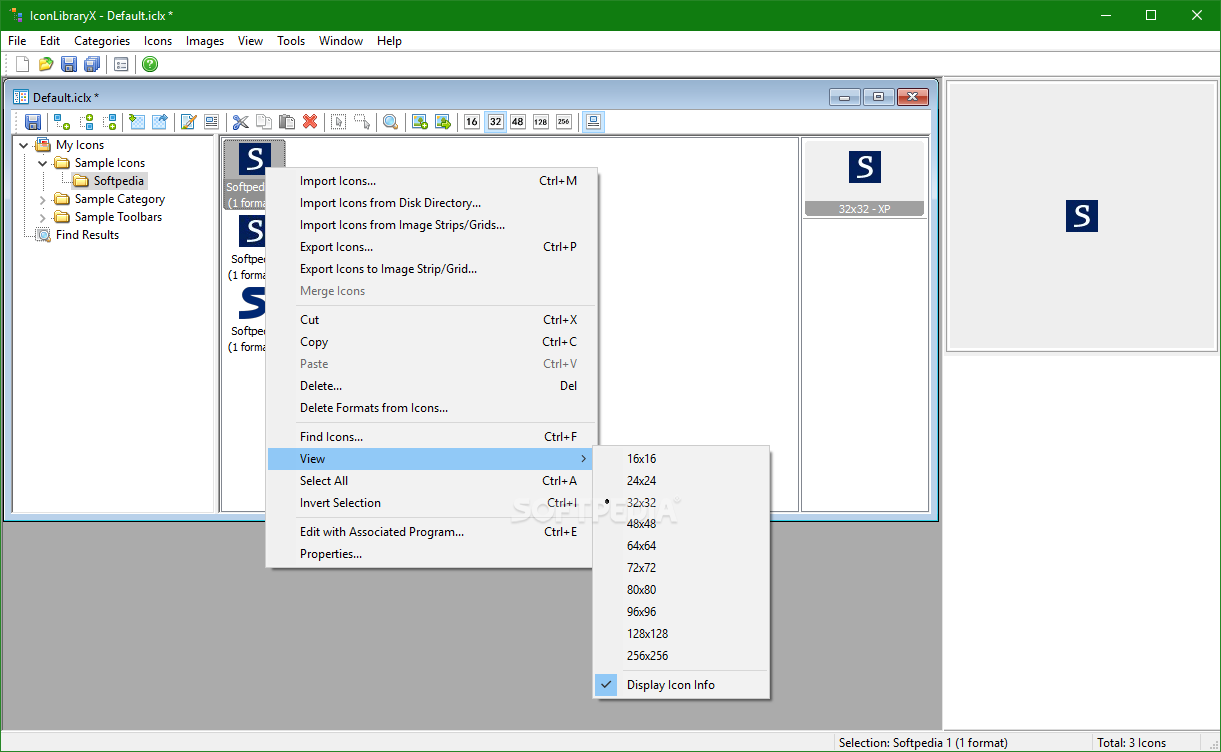This screenshot has width=1221, height=752.
Task: Choose Delete Formats from Icons...
Action: pyautogui.click(x=431, y=408)
